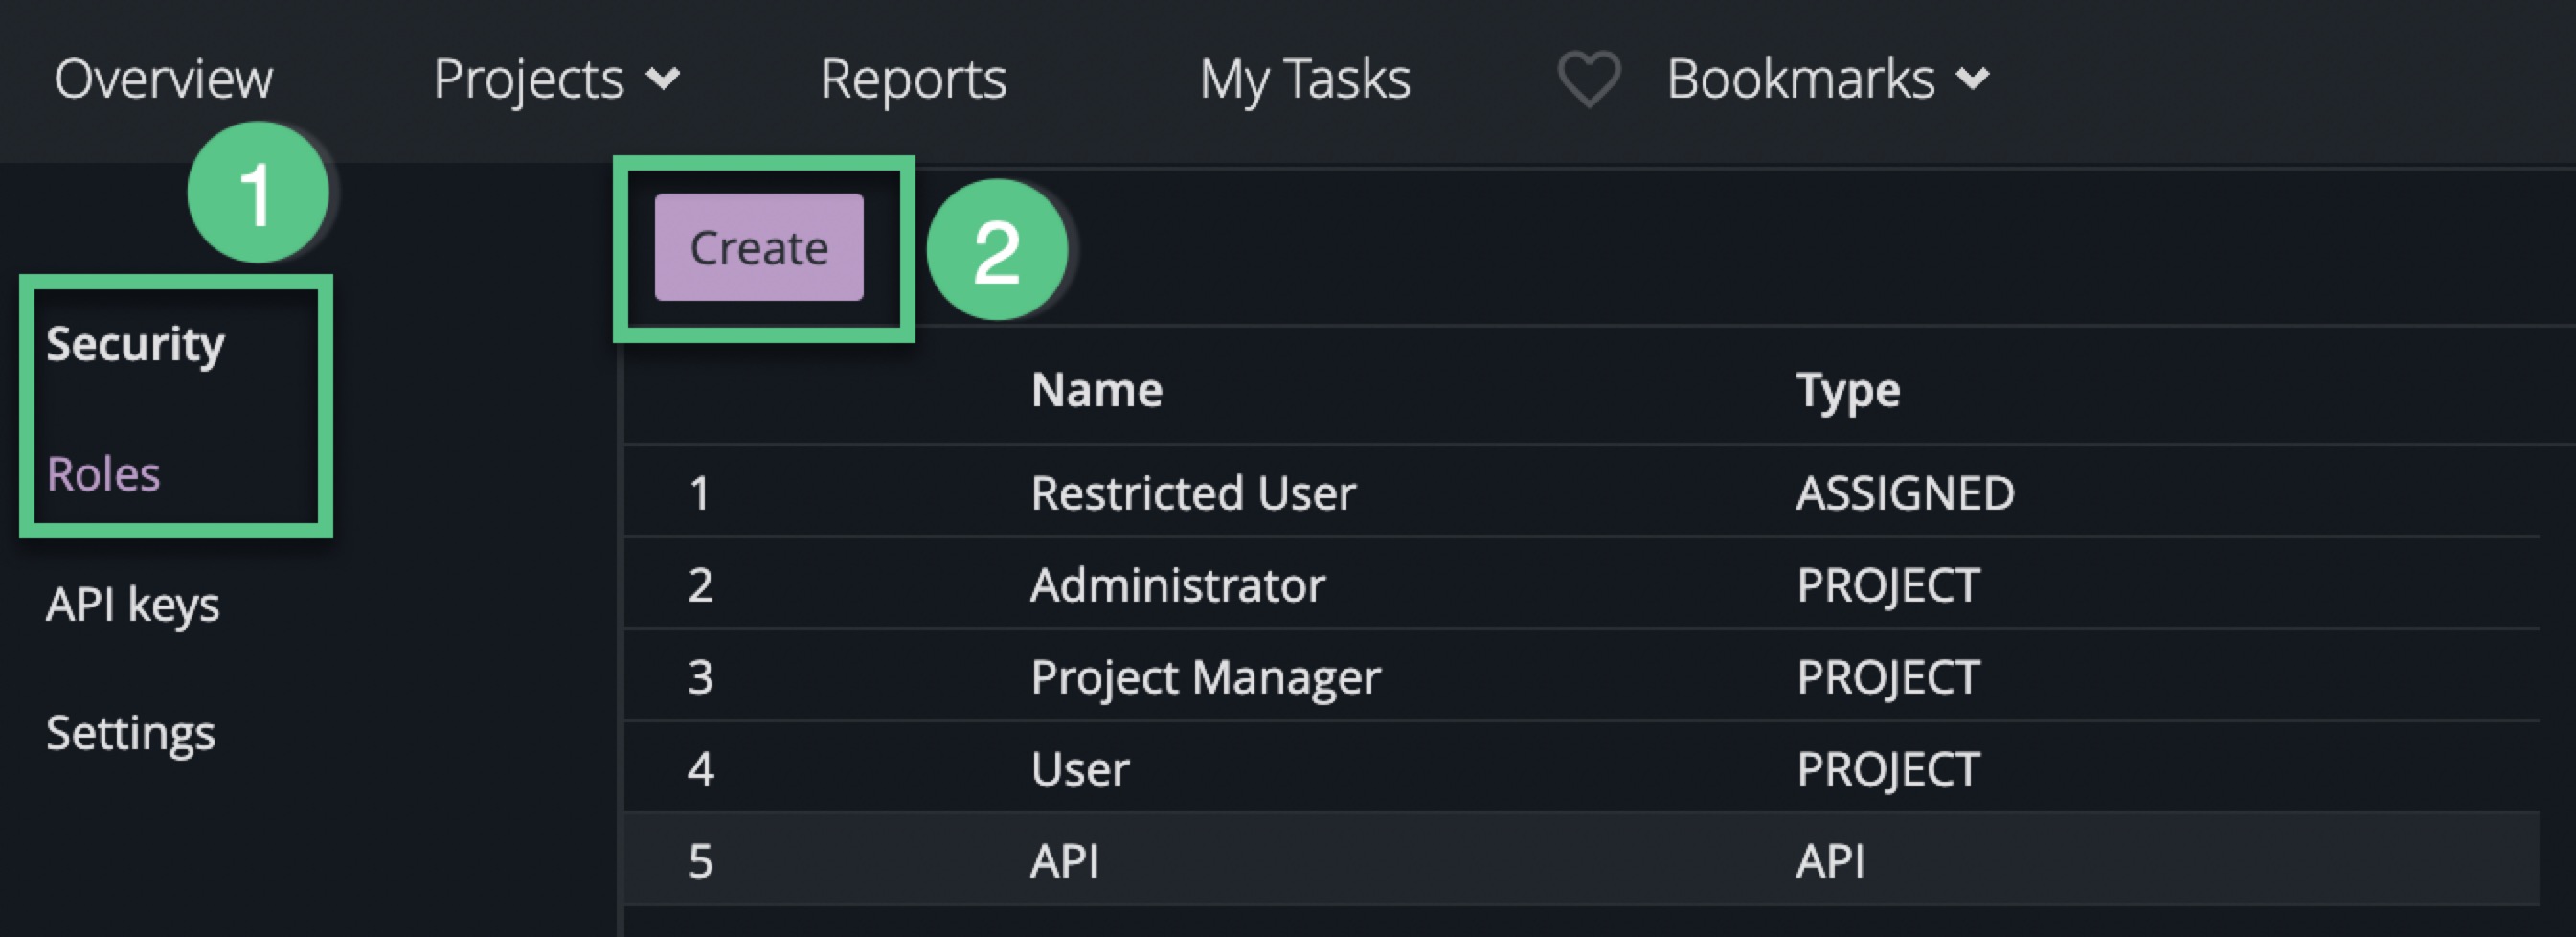Click row number 1 for Restricted User

(700, 493)
